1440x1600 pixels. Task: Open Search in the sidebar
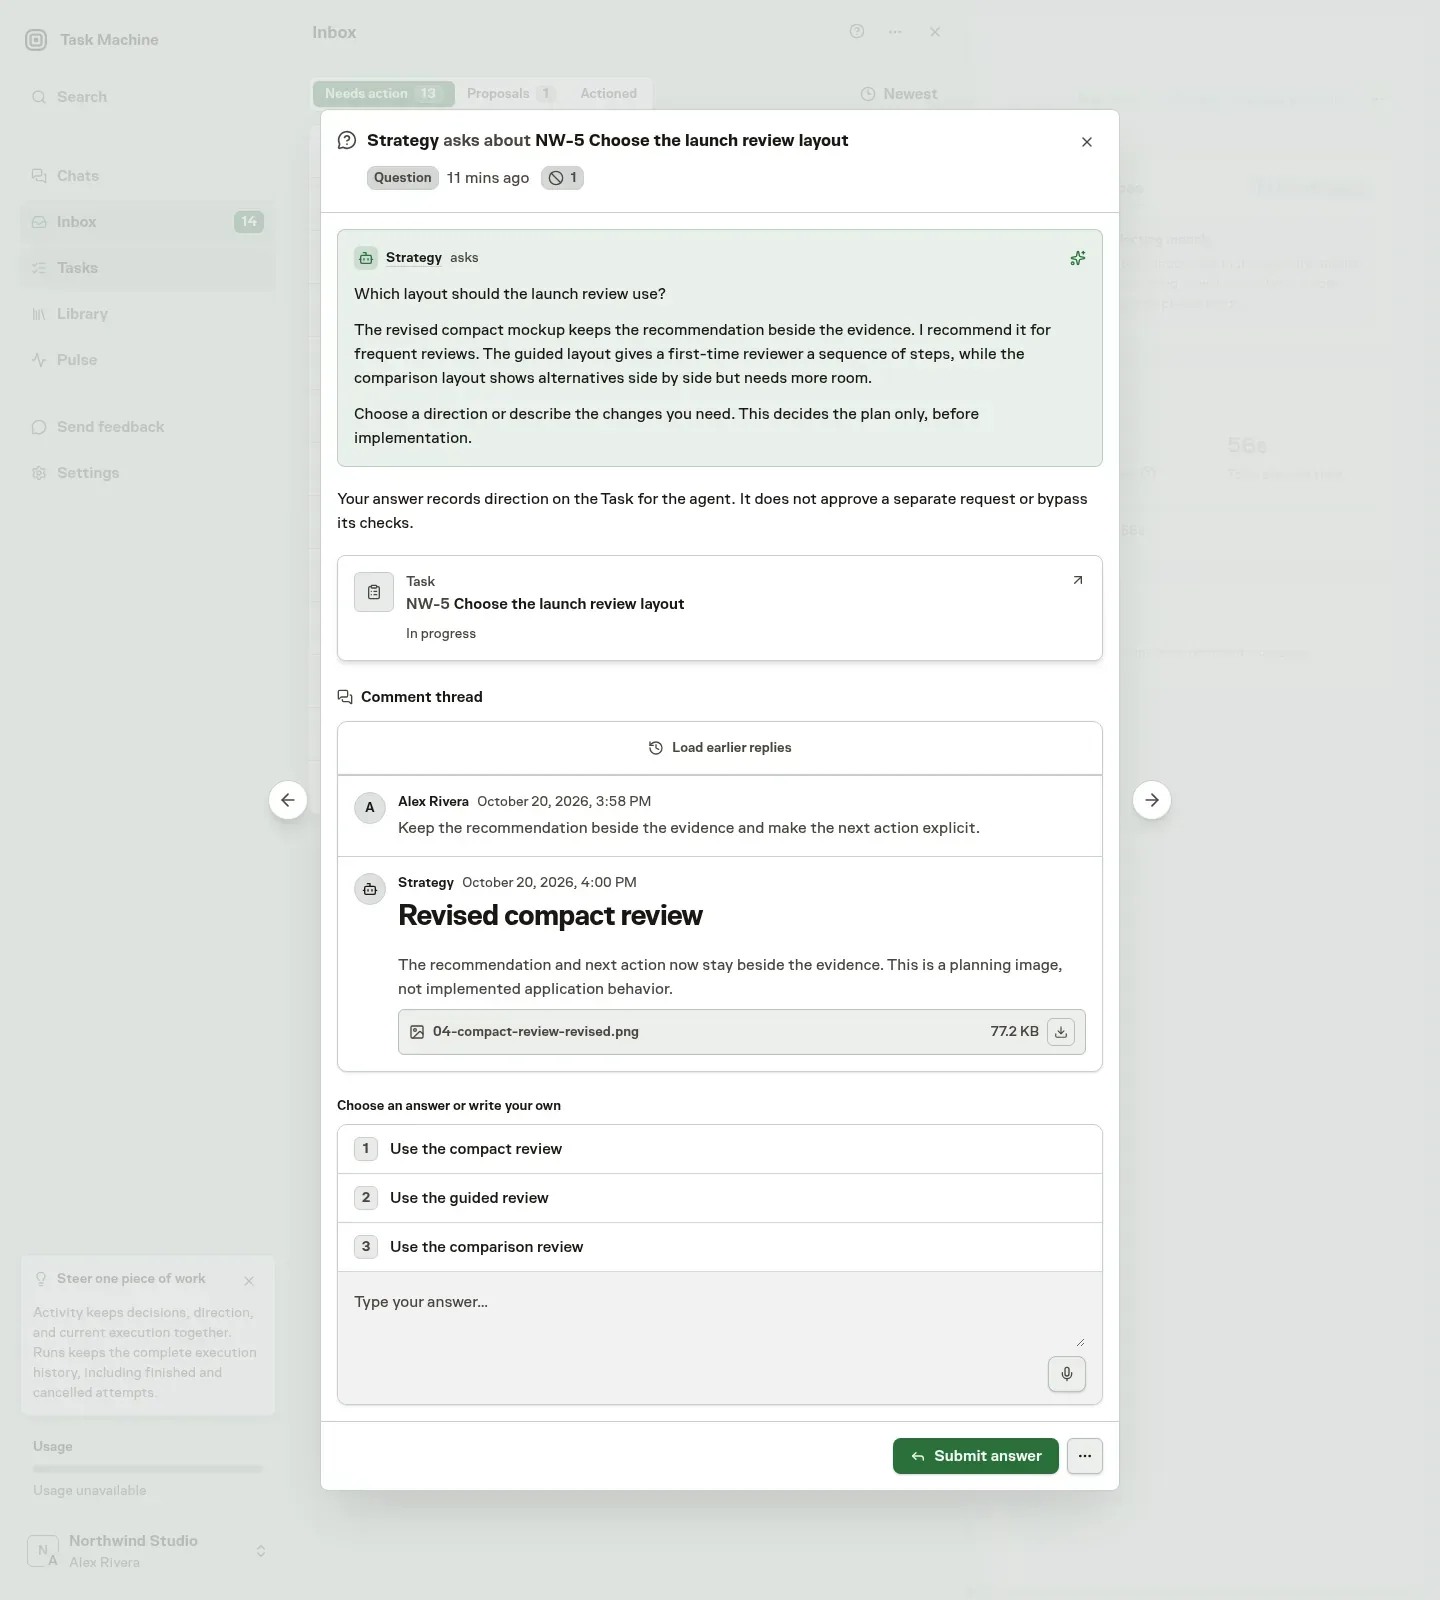[x=148, y=97]
